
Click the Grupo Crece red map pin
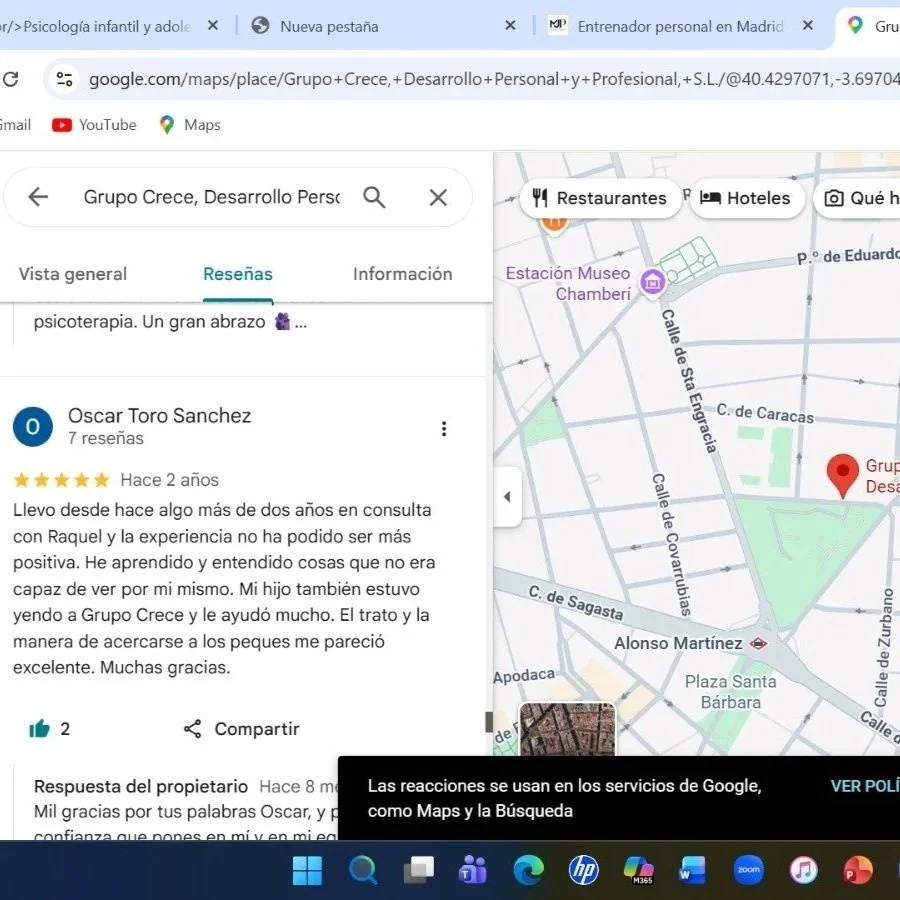(843, 476)
